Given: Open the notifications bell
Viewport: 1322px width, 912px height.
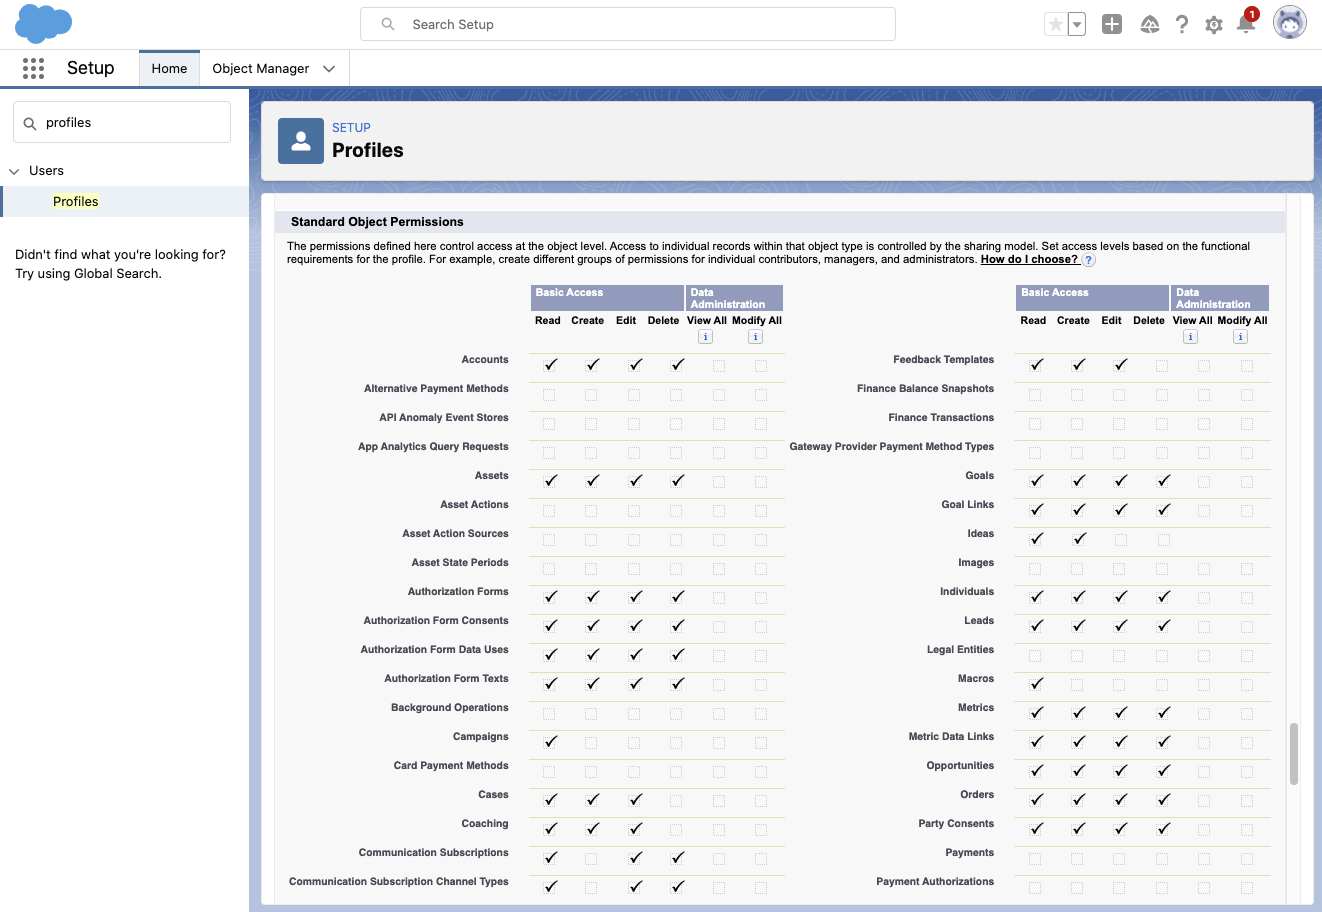Looking at the screenshot, I should (x=1246, y=24).
